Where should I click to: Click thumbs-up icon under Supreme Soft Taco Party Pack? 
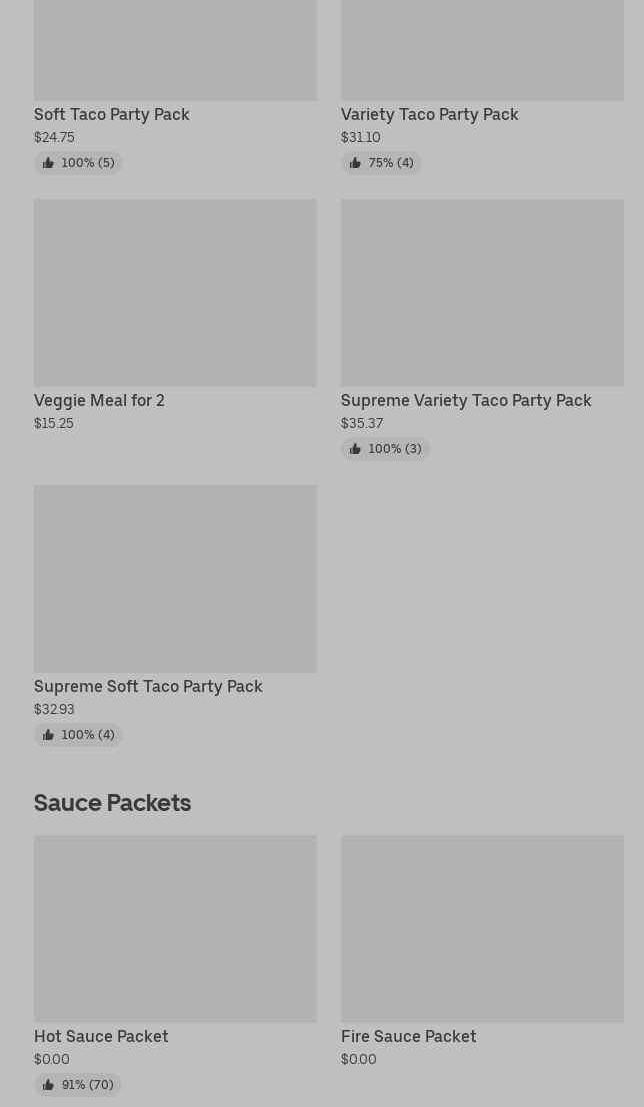point(48,735)
